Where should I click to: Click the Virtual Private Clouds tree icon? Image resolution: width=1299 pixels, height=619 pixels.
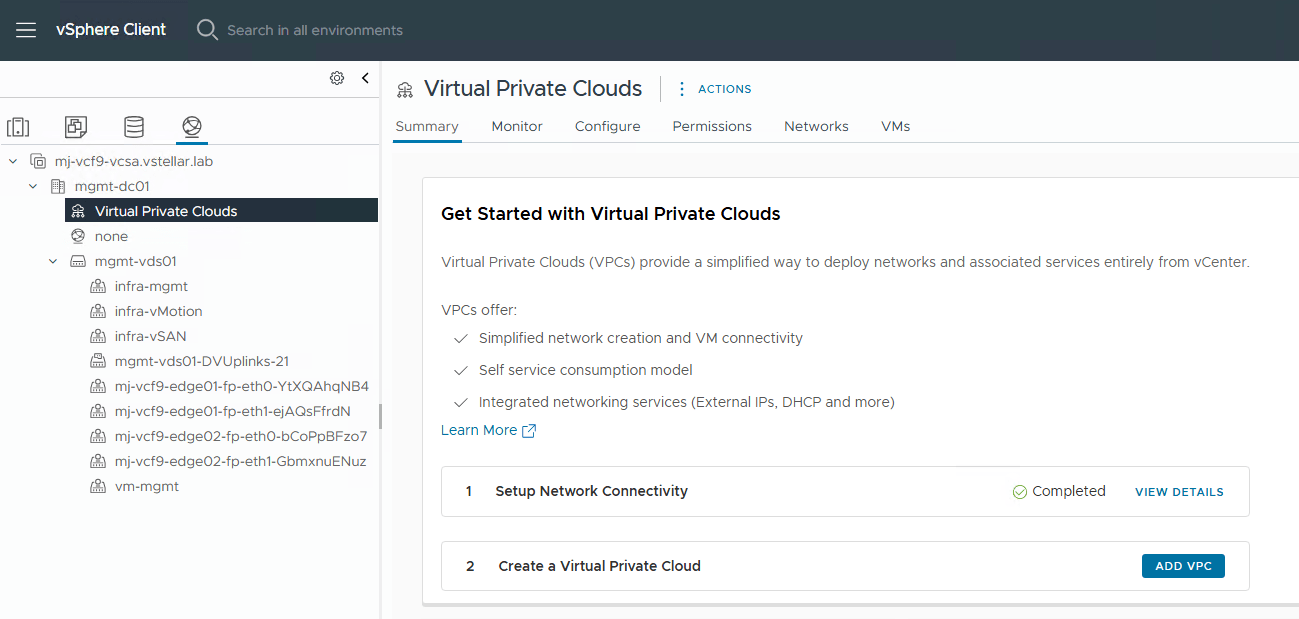click(78, 211)
